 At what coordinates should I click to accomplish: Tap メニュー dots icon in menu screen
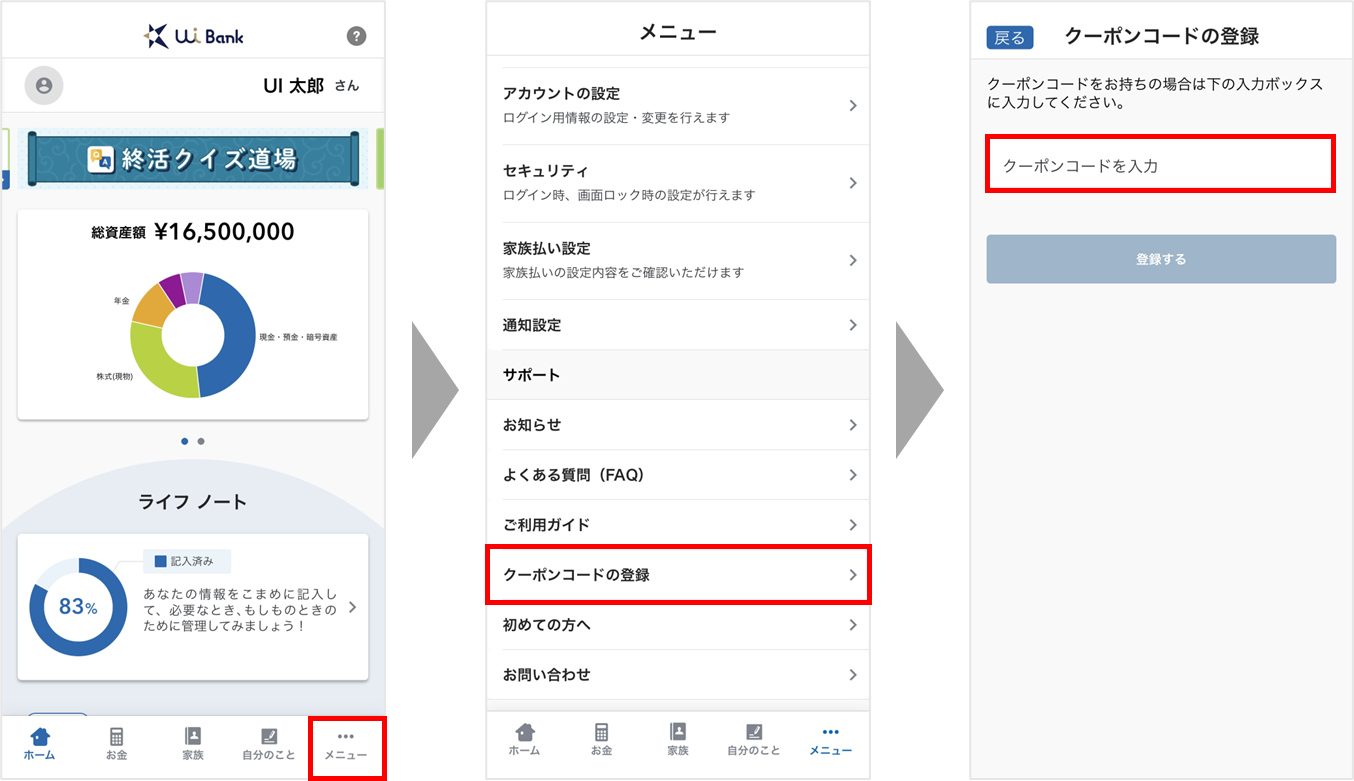831,731
